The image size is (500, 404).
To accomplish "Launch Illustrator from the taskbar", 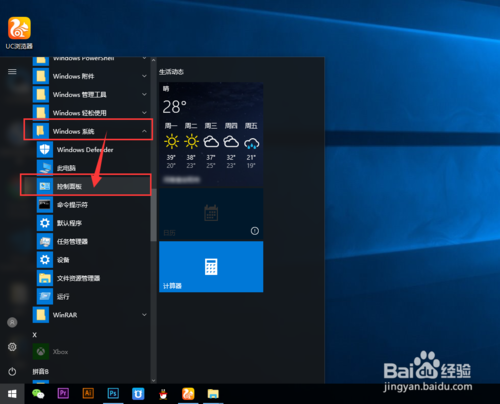I will 88,394.
